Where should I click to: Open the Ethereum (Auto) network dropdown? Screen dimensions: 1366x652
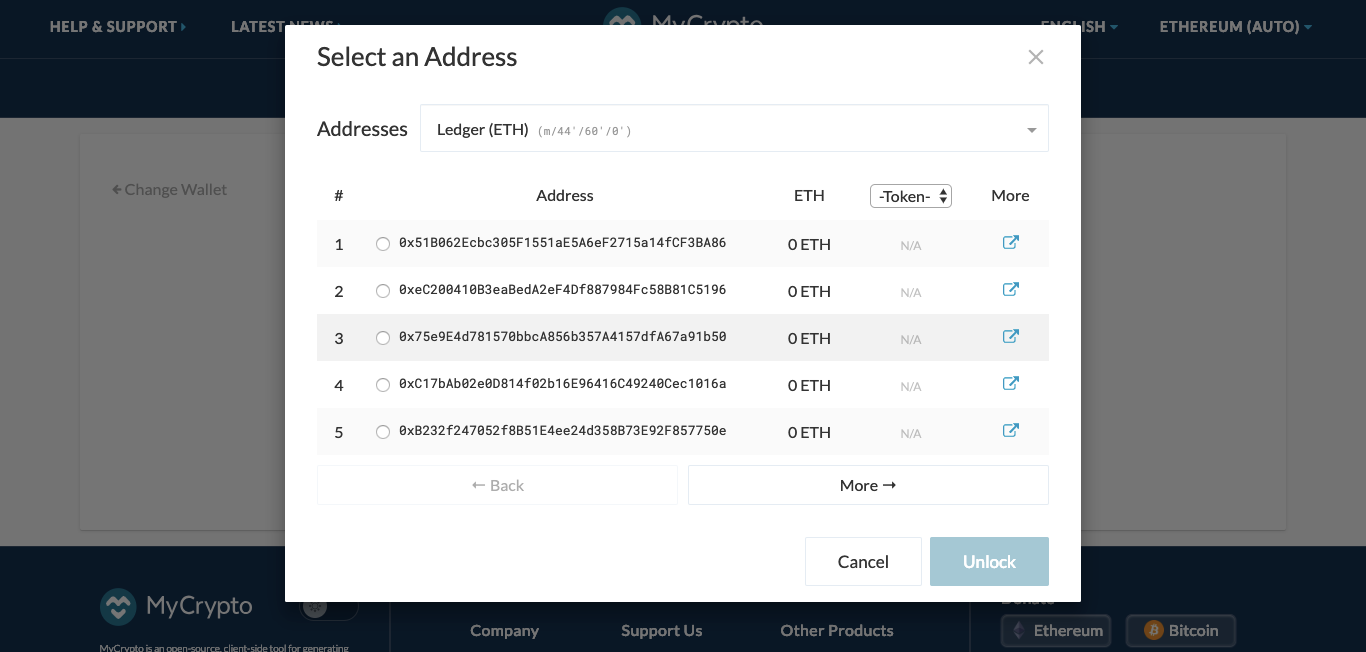(1235, 27)
